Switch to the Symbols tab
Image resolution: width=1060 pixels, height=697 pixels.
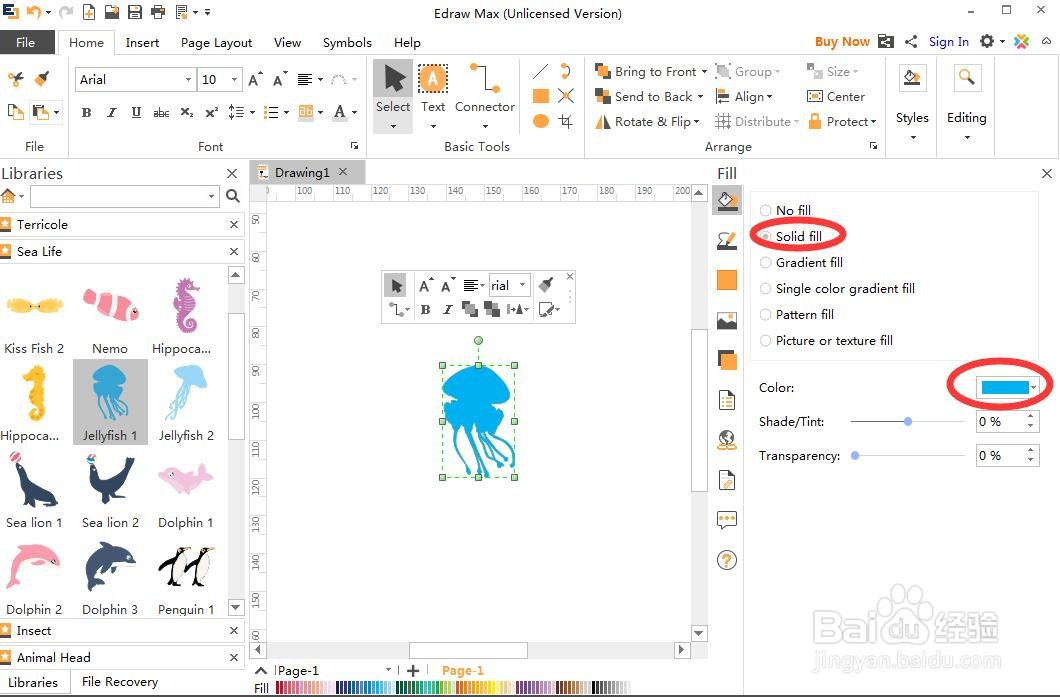pyautogui.click(x=347, y=43)
